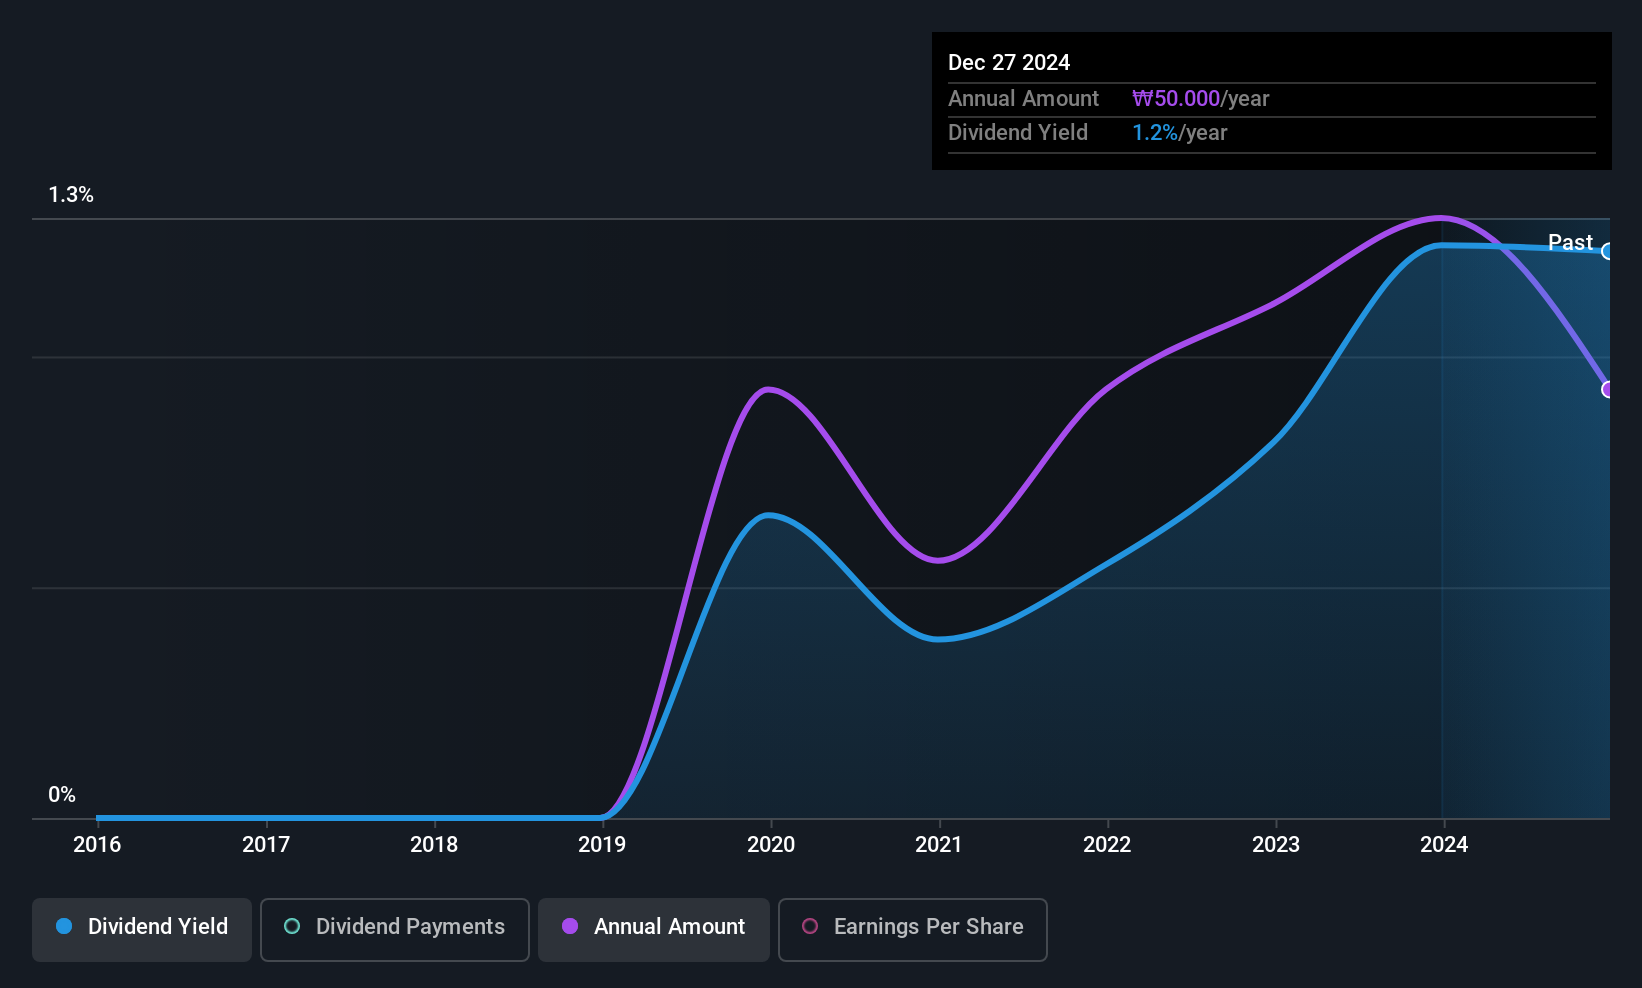The height and width of the screenshot is (988, 1642).
Task: Click the Dividend Yield line endpoint marker
Action: [1608, 252]
